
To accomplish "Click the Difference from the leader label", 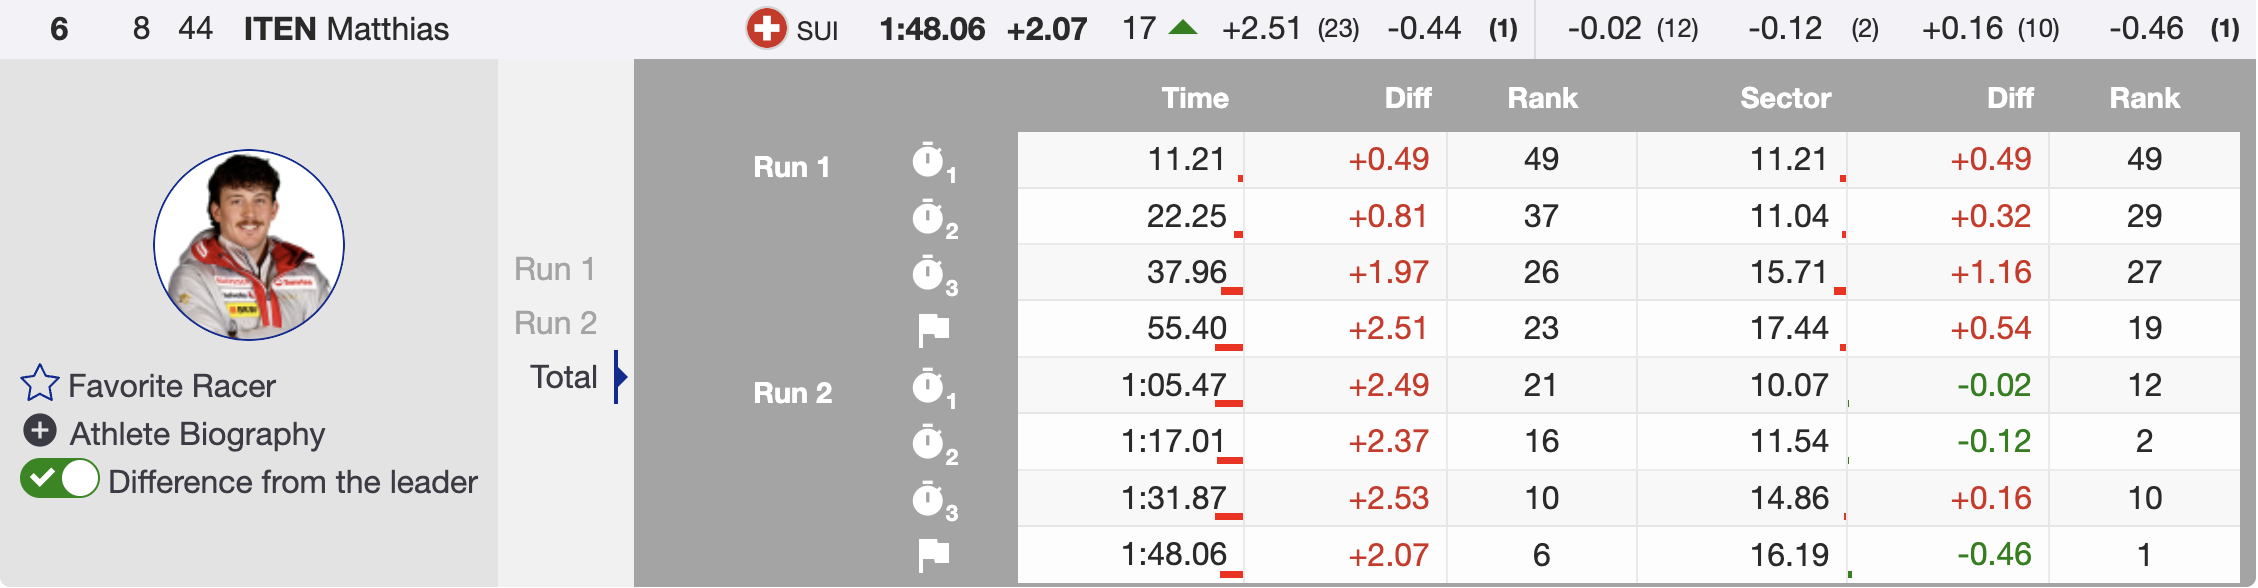I will pyautogui.click(x=293, y=482).
